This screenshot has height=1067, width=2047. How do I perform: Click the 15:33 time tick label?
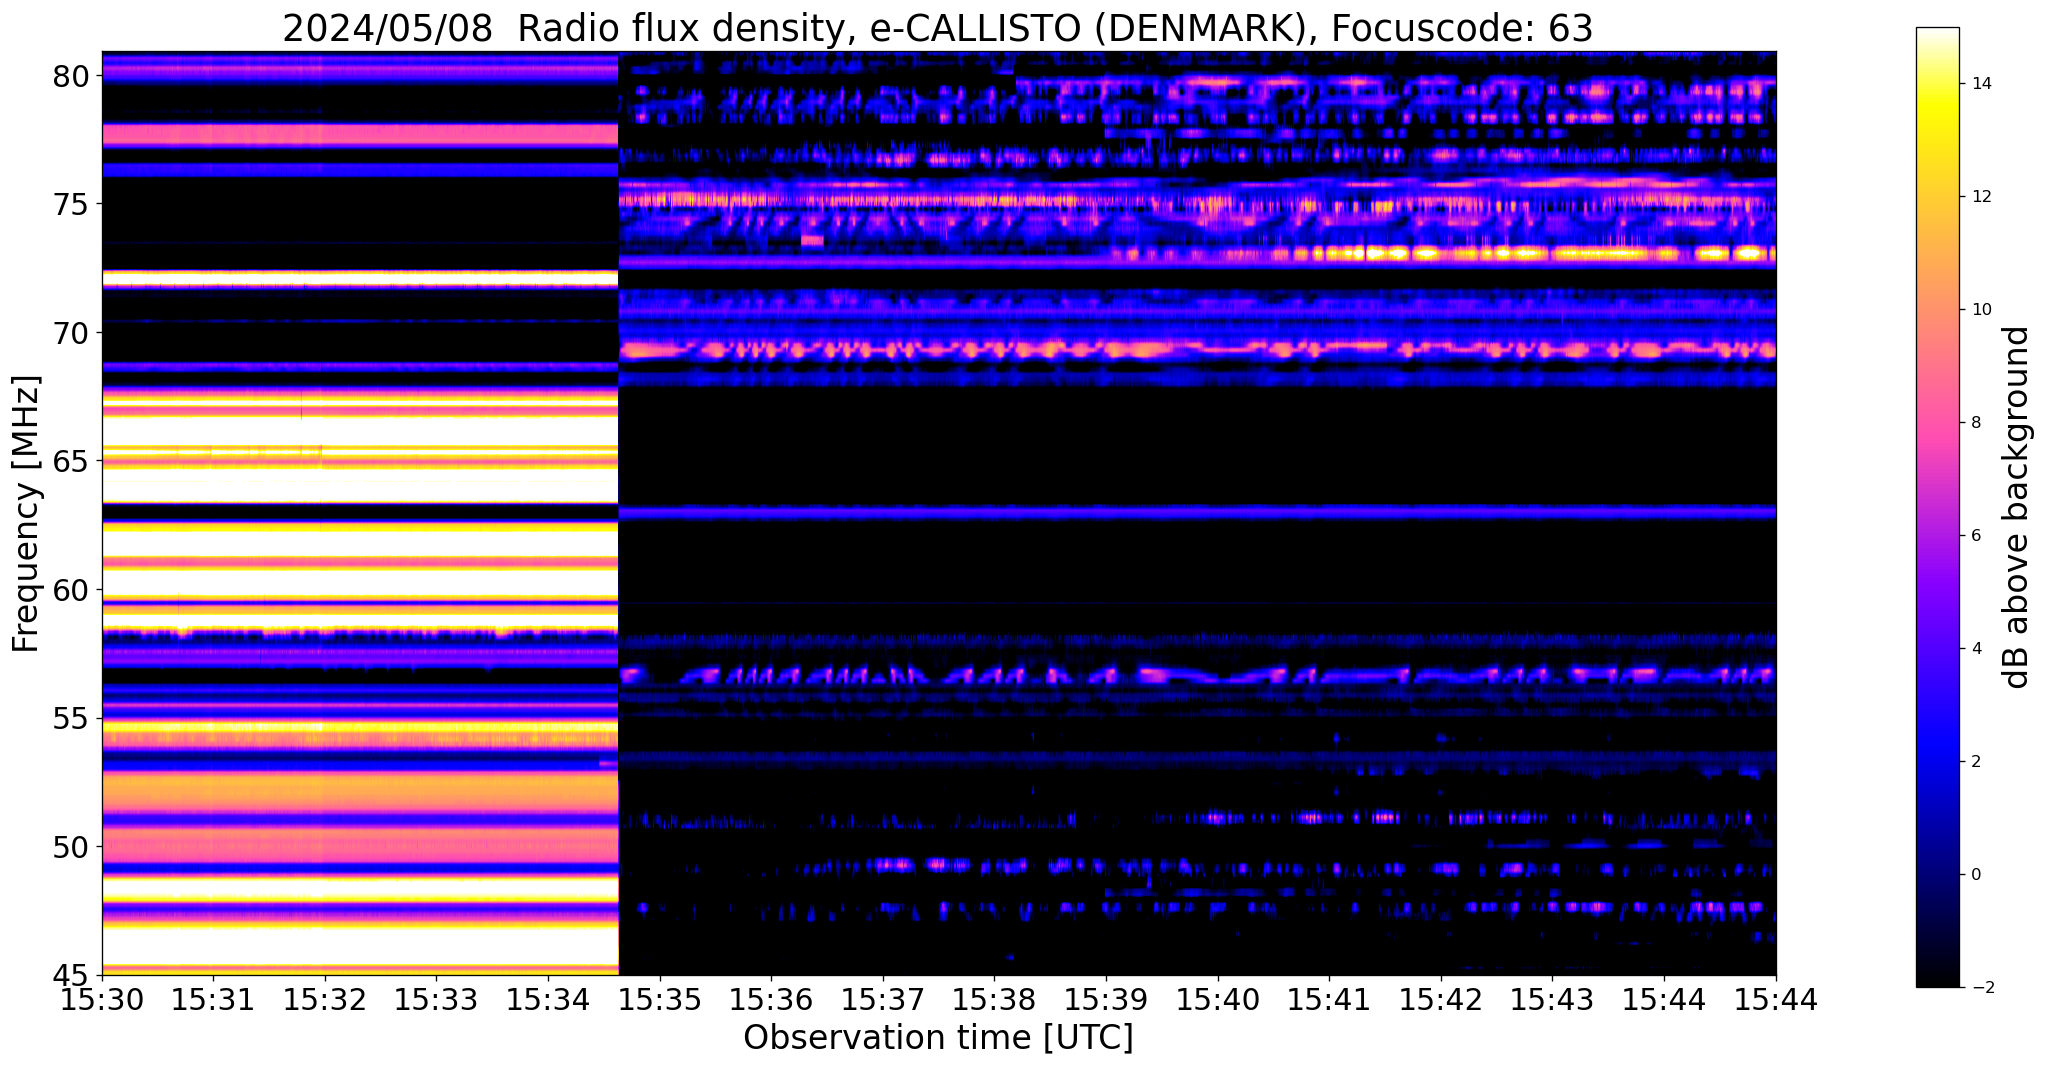click(436, 999)
